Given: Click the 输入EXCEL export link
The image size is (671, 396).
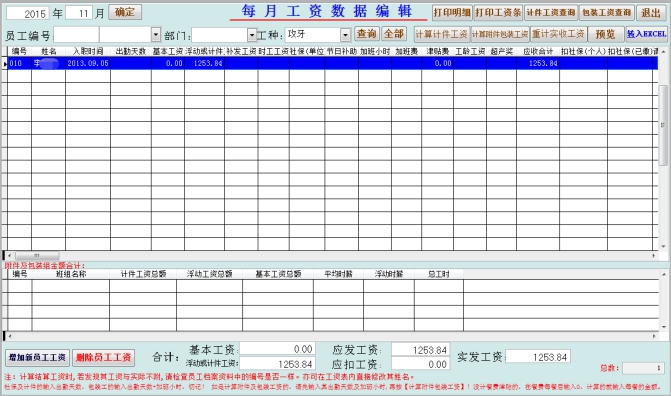Looking at the screenshot, I should tap(646, 34).
